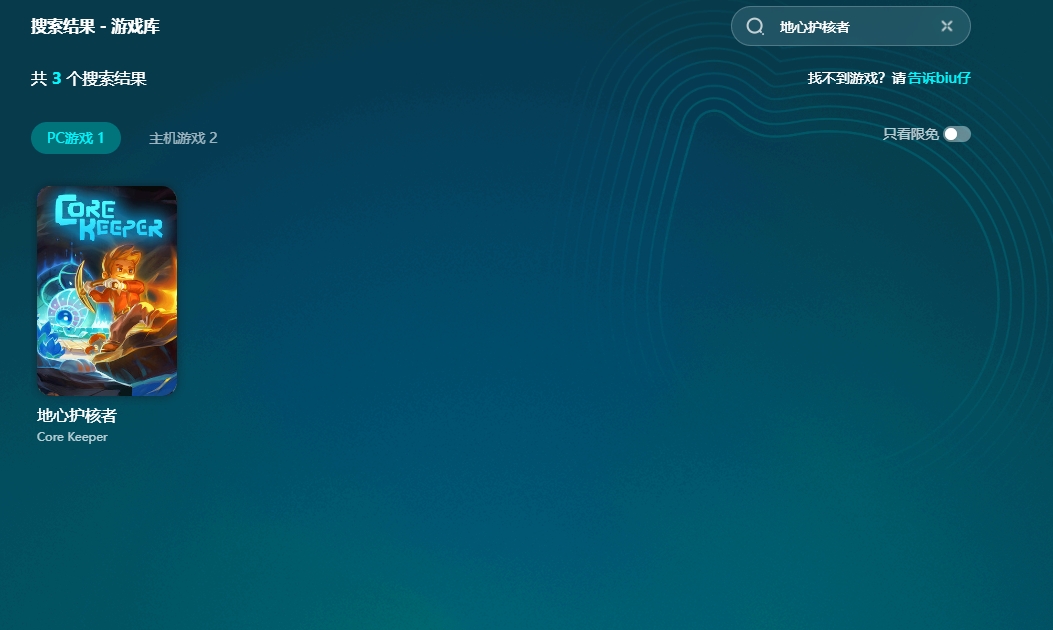Image resolution: width=1053 pixels, height=630 pixels.
Task: Select the Core Keeper English subtitle
Action: 72,437
